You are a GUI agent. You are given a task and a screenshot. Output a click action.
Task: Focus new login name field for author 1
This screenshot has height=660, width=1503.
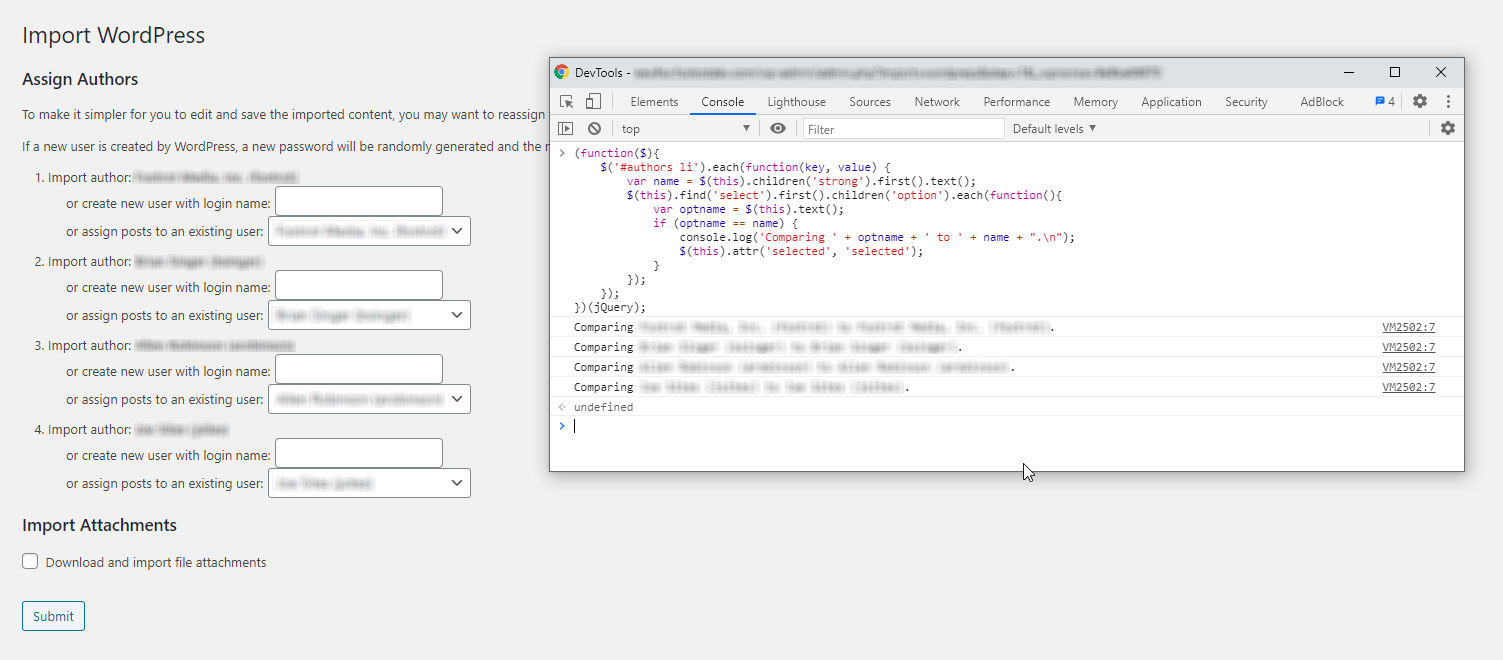click(x=359, y=201)
